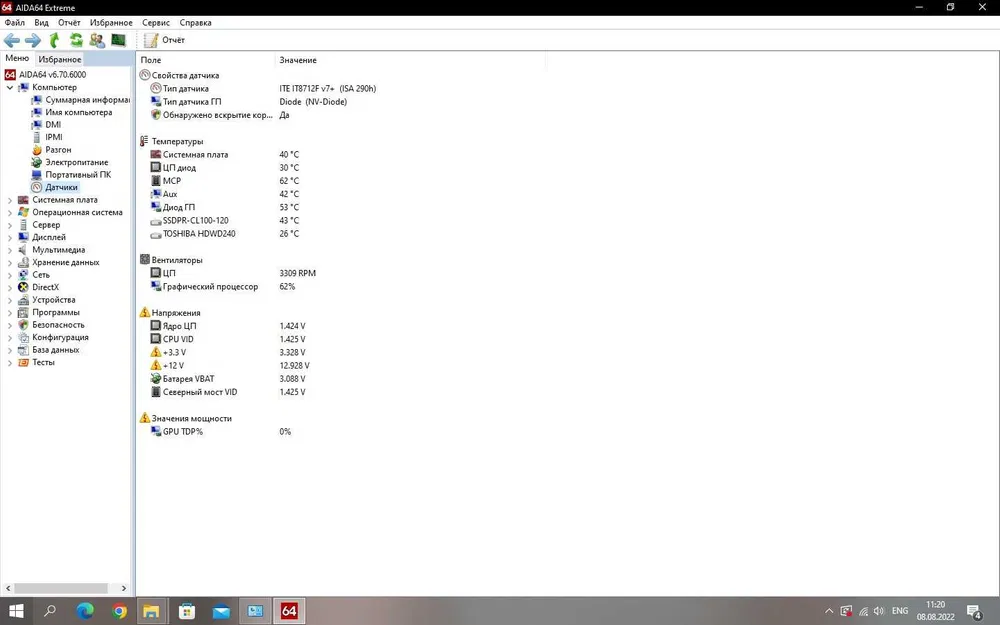Click the DMI tree item icon
The image size is (1000, 625).
tap(36, 125)
